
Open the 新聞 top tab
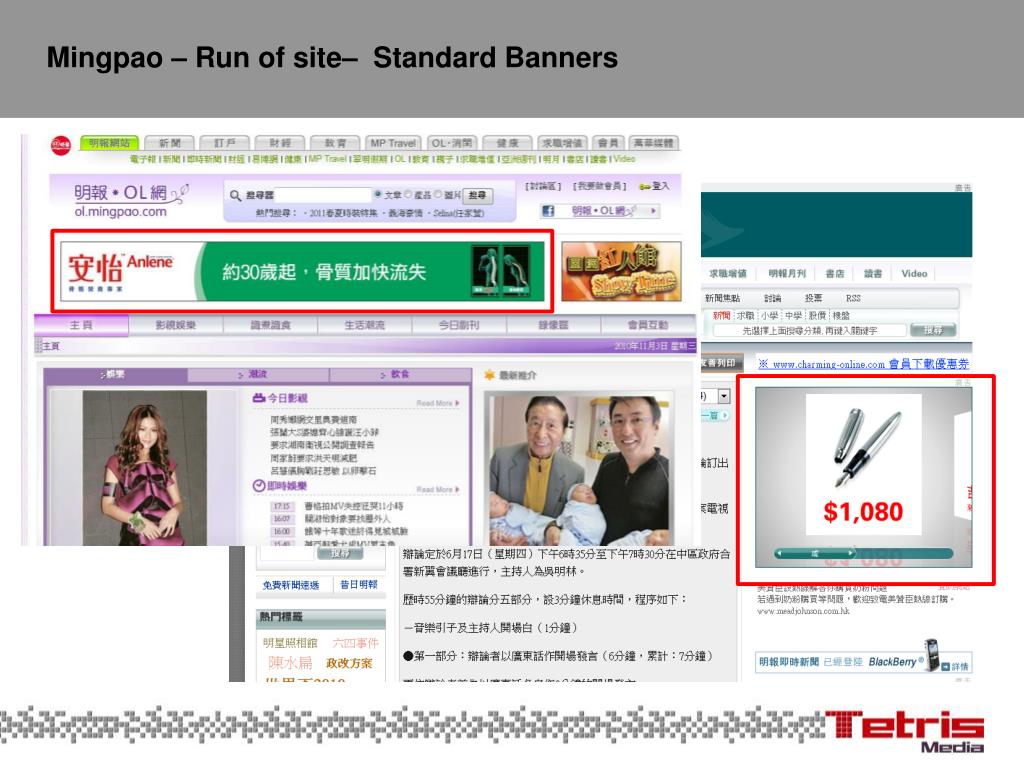(x=169, y=143)
